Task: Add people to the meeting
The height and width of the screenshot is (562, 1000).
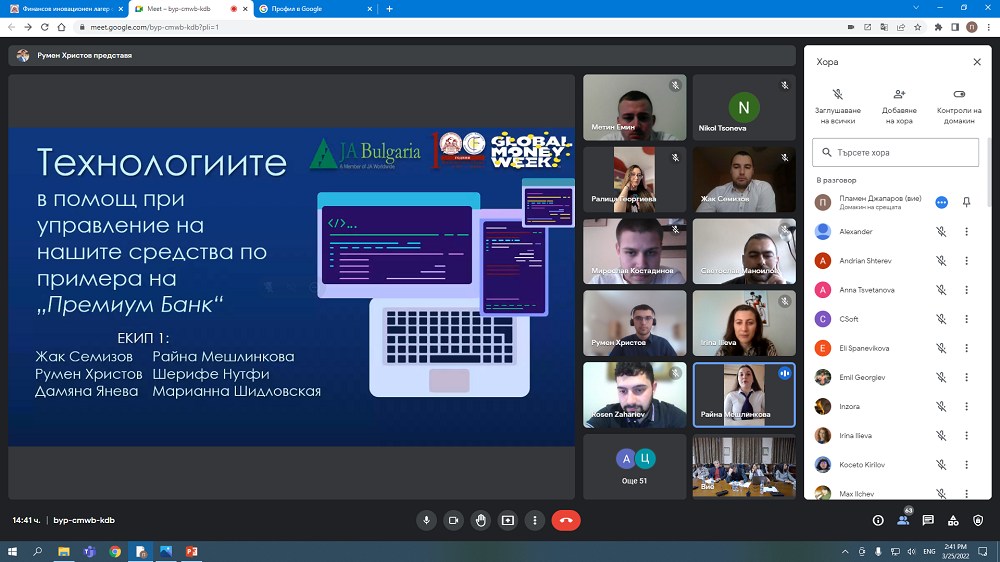Action: (x=899, y=106)
